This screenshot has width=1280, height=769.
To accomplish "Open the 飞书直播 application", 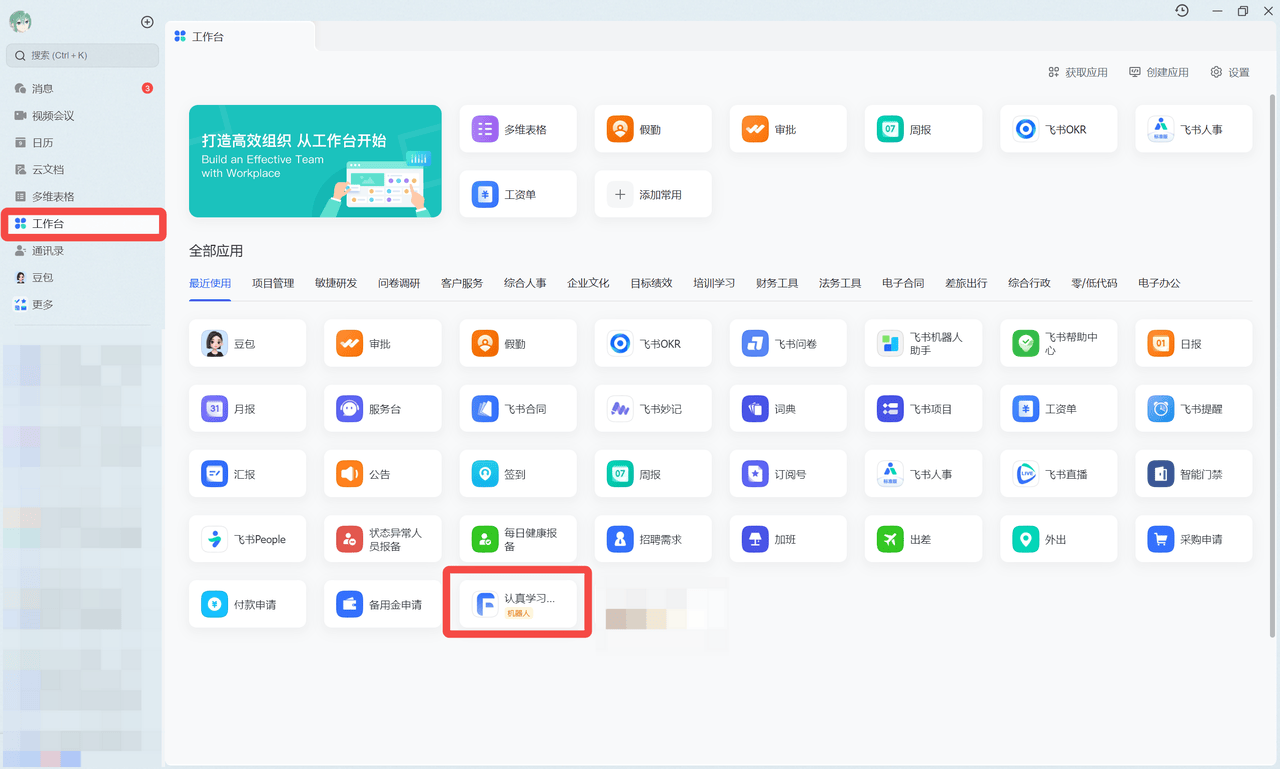I will (x=1058, y=473).
